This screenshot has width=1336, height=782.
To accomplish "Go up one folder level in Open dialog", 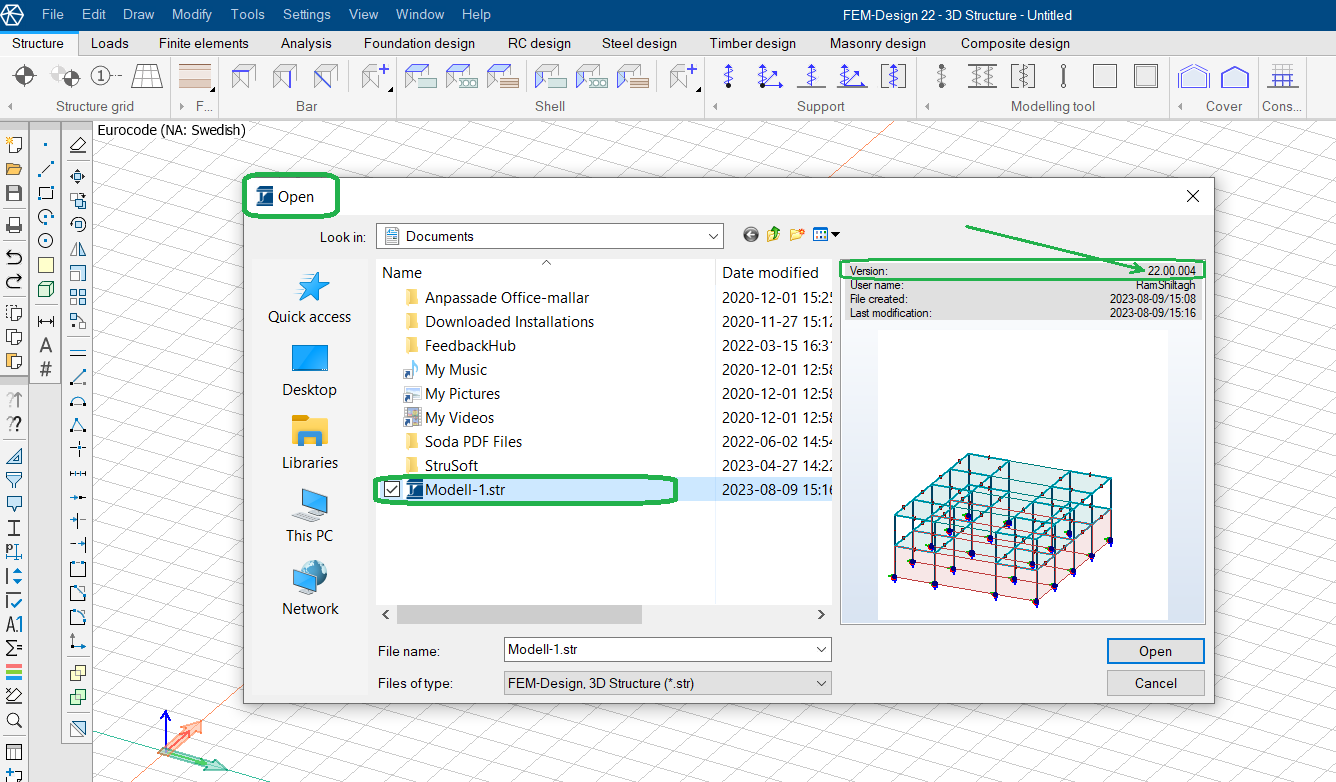I will coord(773,235).
